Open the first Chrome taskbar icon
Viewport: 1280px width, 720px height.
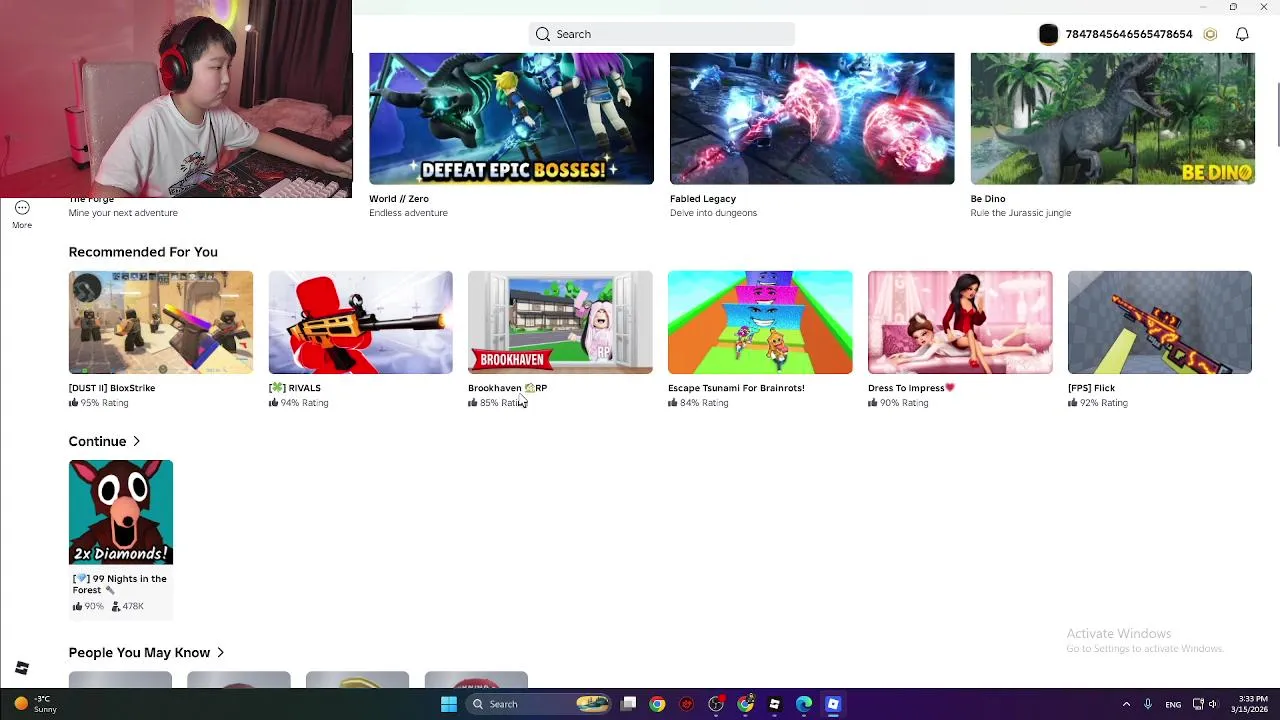point(657,704)
